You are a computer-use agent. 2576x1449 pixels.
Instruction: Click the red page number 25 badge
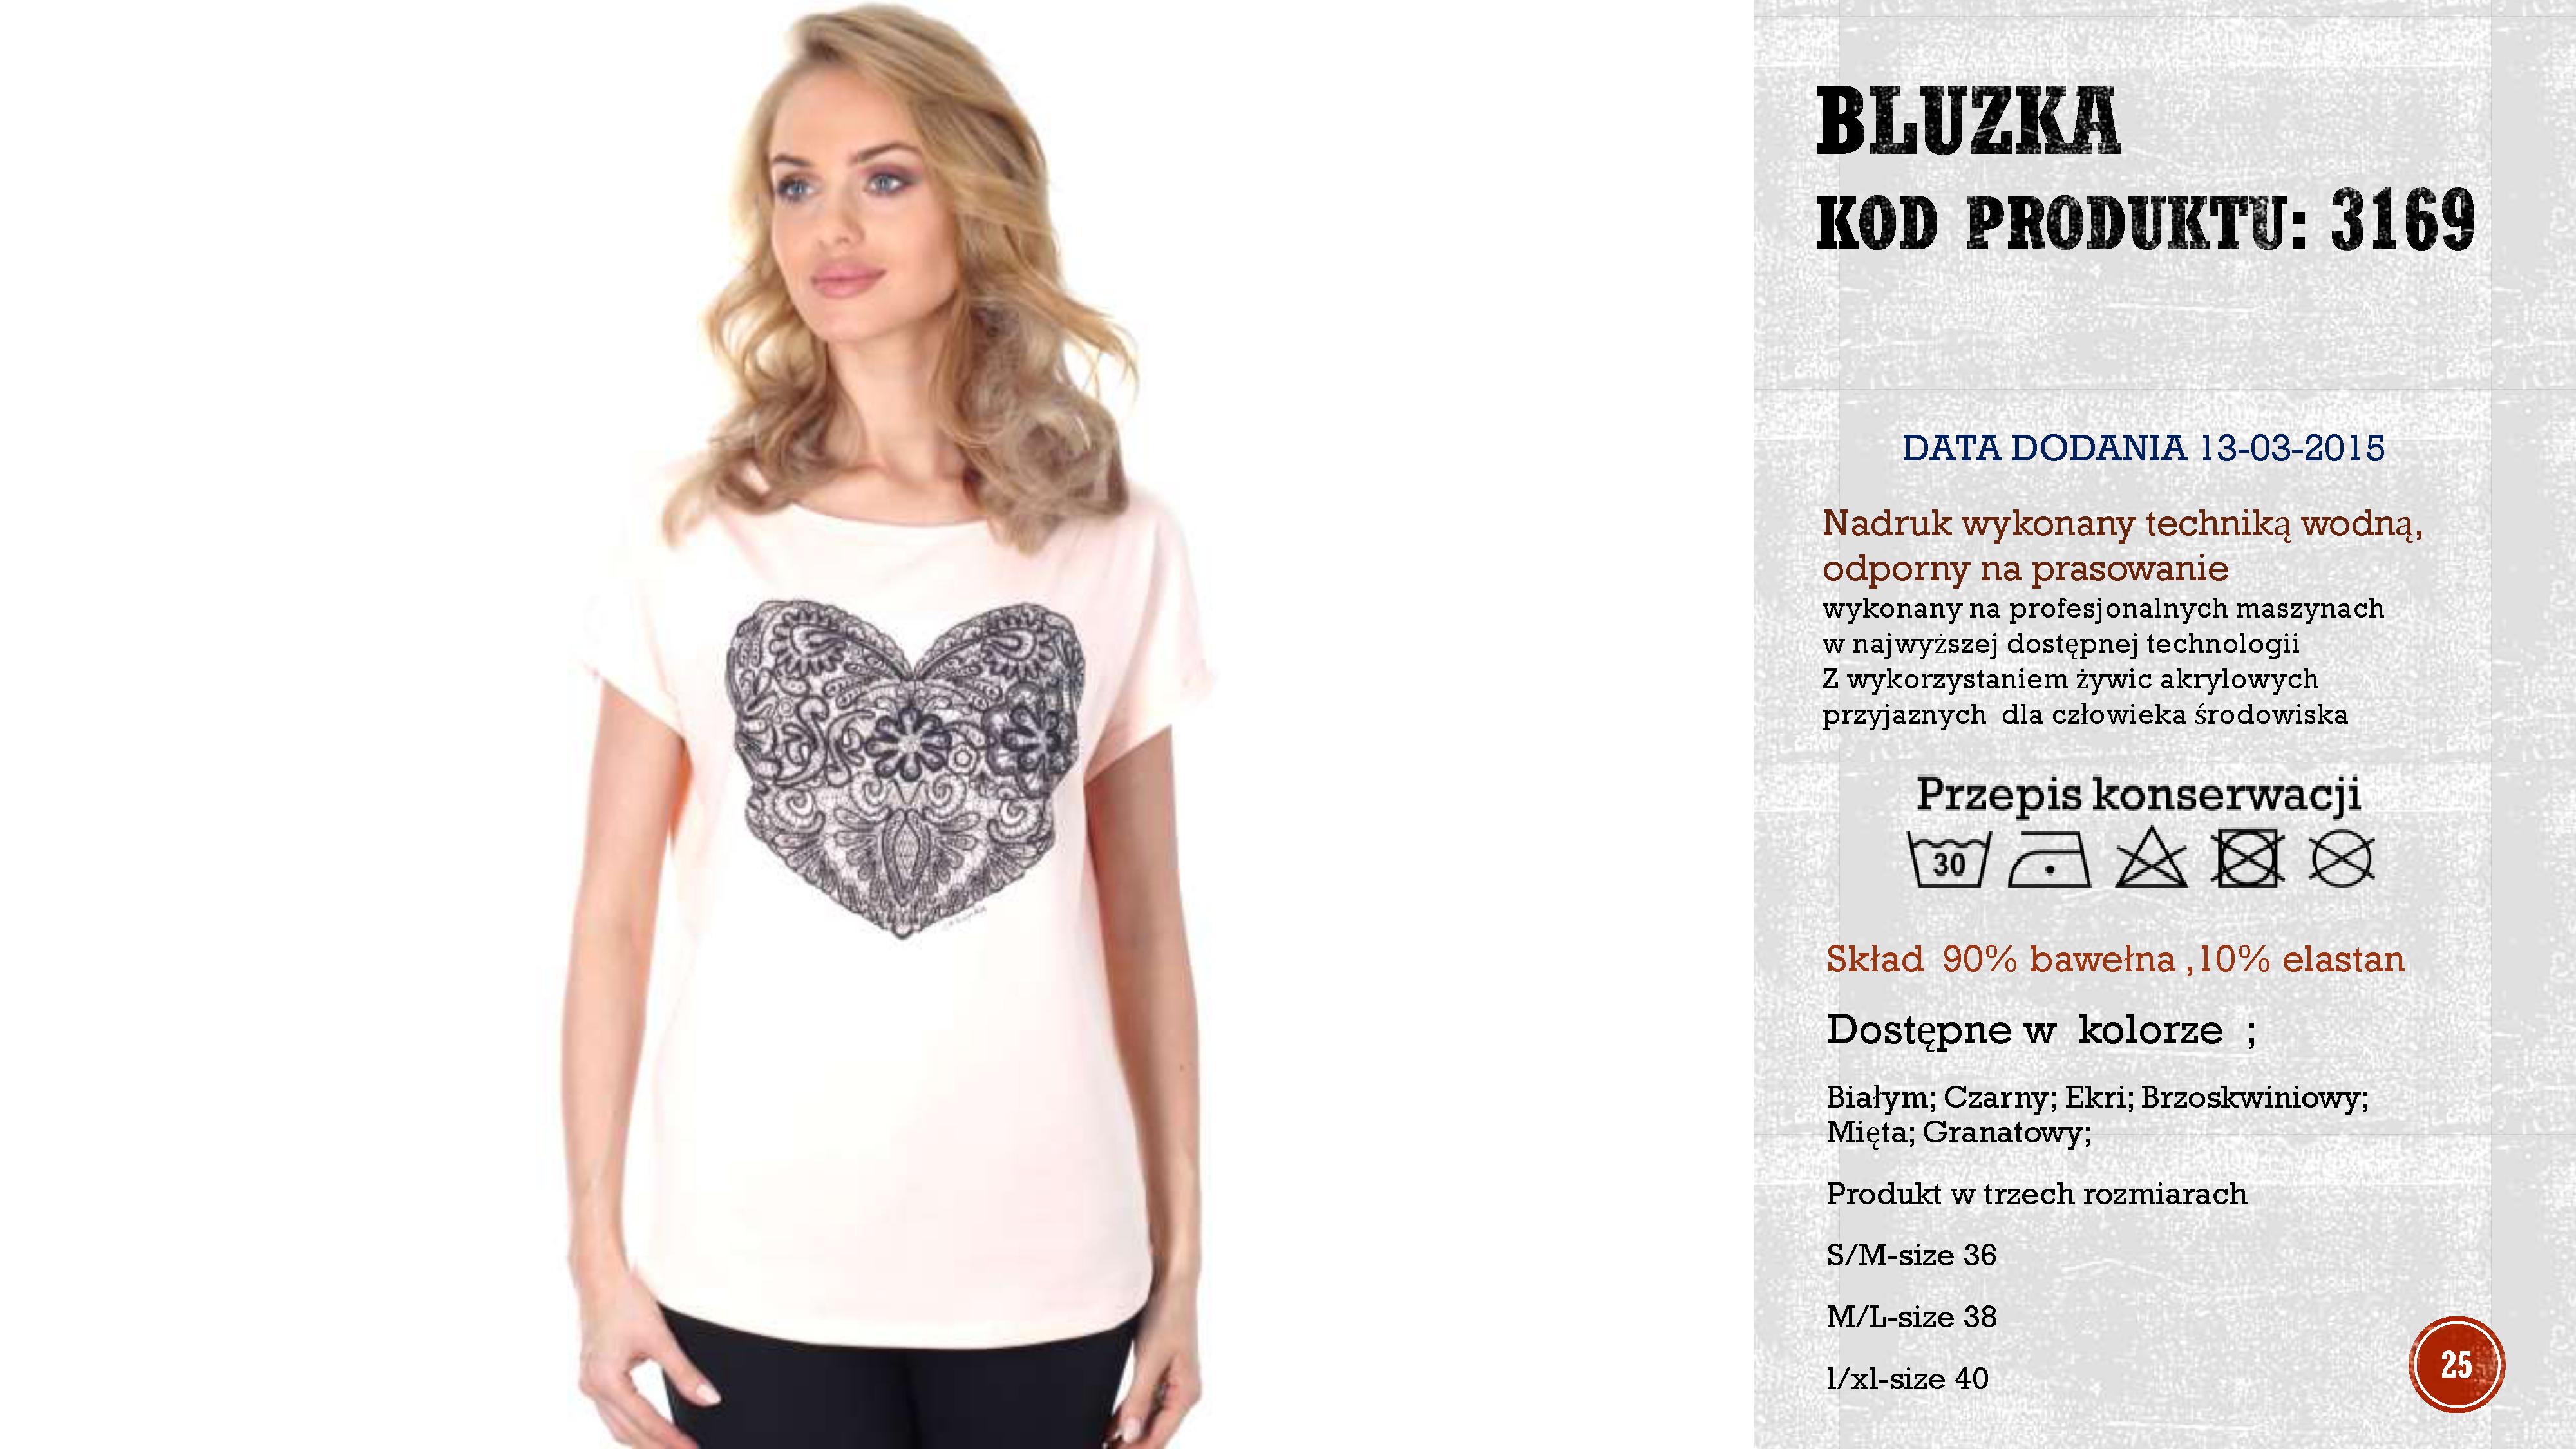click(2456, 1364)
